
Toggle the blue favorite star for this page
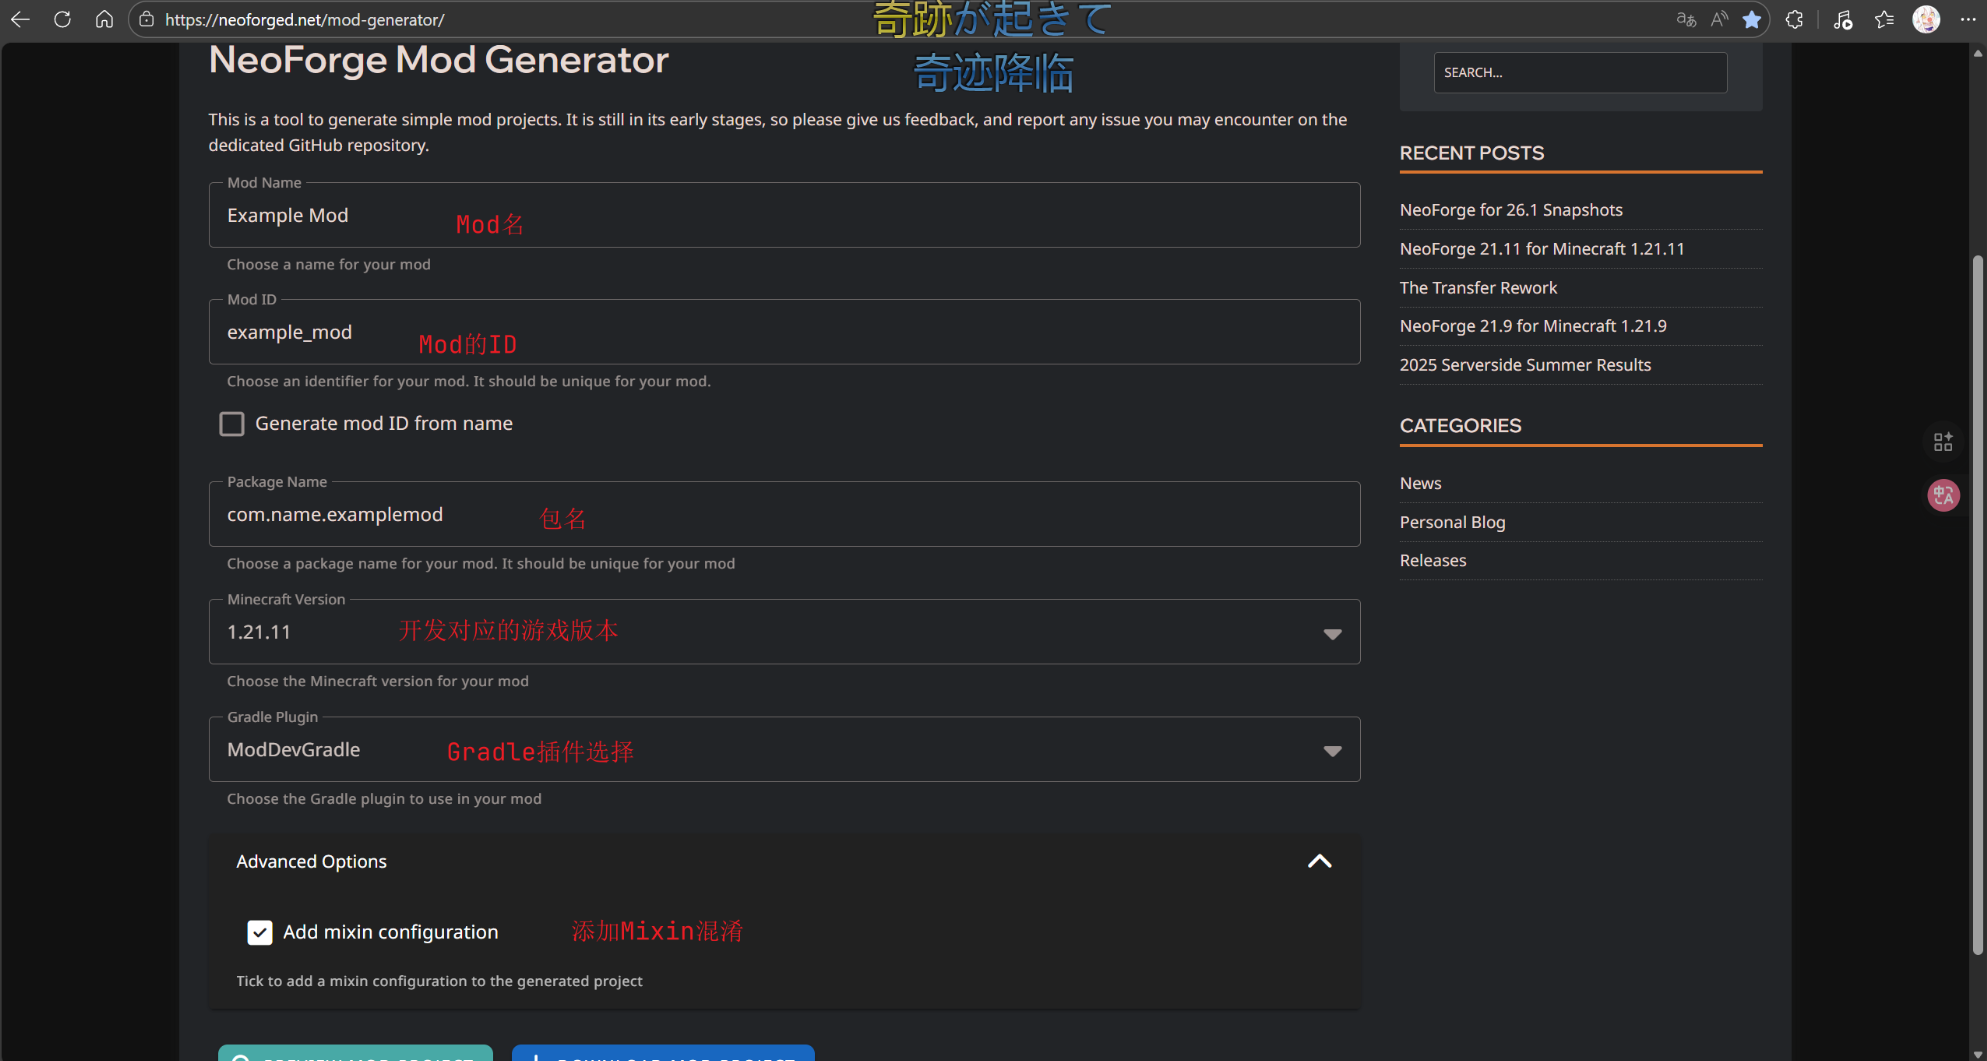(1752, 19)
